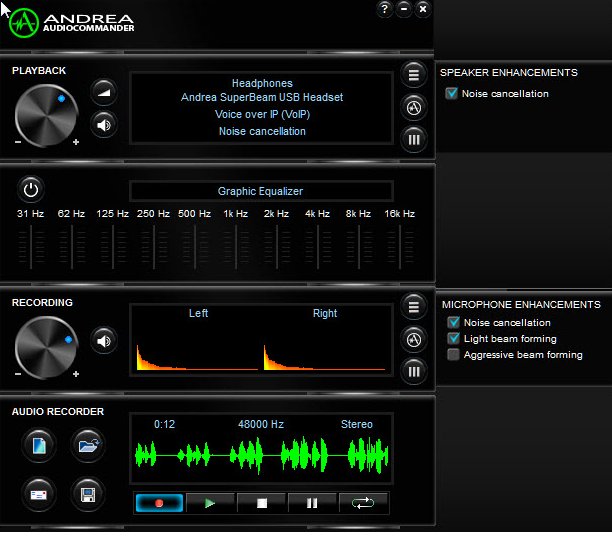This screenshot has width=612, height=542.
Task: Click the Playback volume knob
Action: tap(46, 116)
